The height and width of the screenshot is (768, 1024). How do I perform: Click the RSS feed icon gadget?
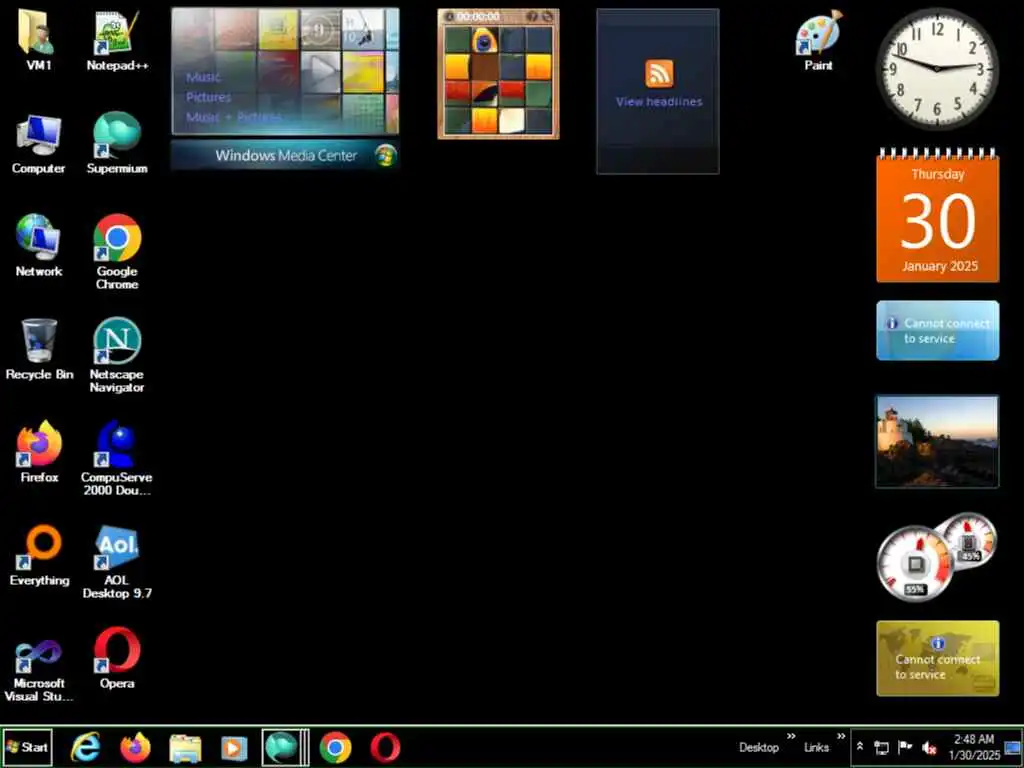click(x=659, y=73)
